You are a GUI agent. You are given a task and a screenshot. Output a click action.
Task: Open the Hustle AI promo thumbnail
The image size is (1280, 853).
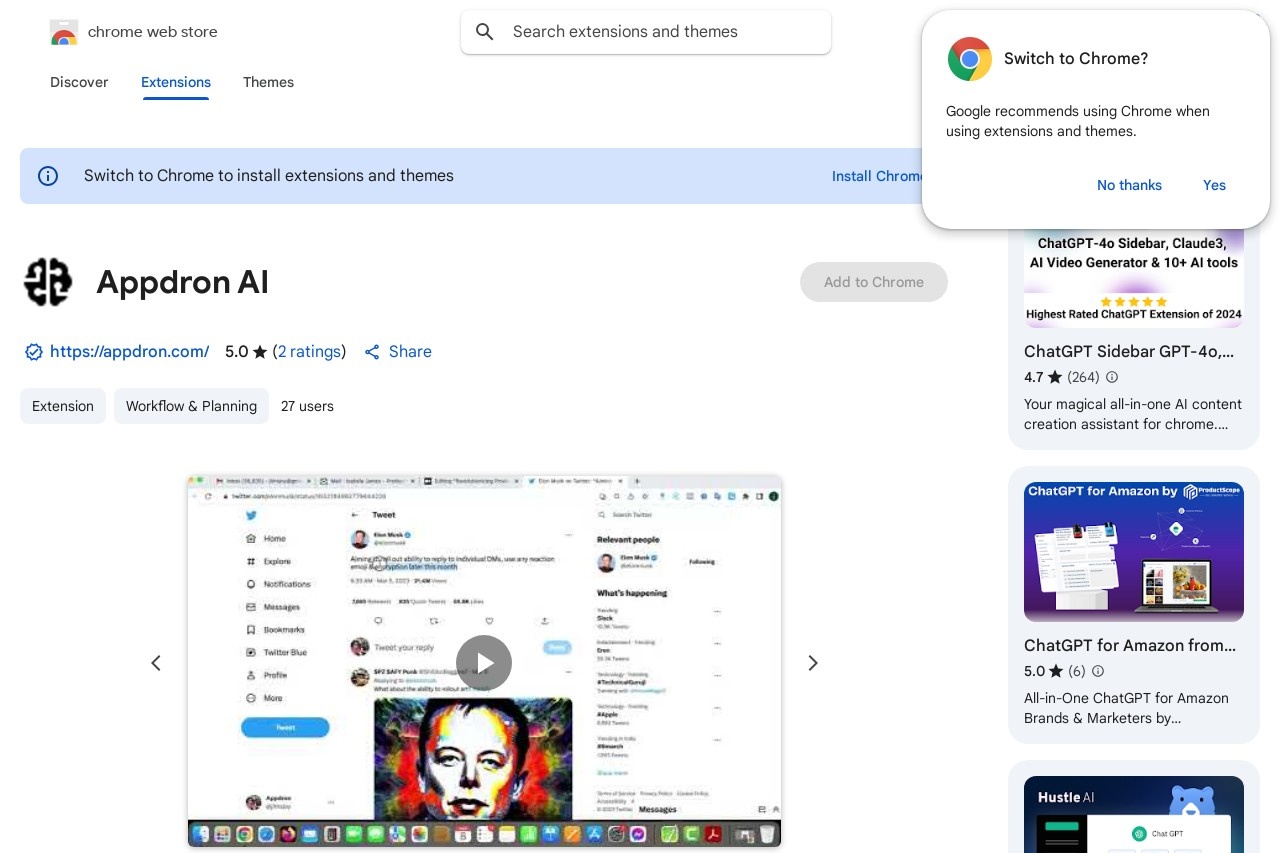pyautogui.click(x=1134, y=814)
